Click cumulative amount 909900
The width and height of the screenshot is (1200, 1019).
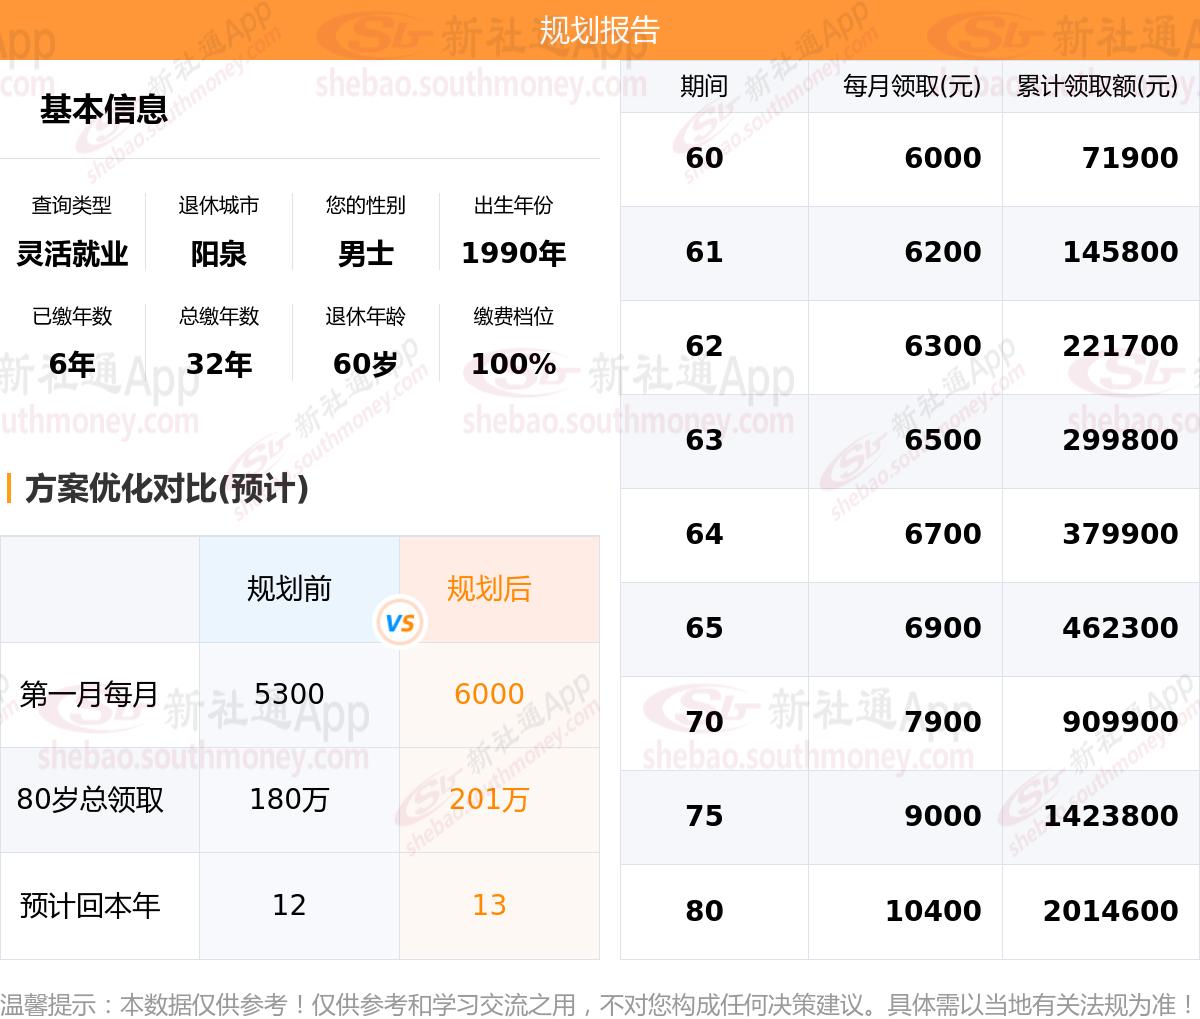(x=1120, y=722)
